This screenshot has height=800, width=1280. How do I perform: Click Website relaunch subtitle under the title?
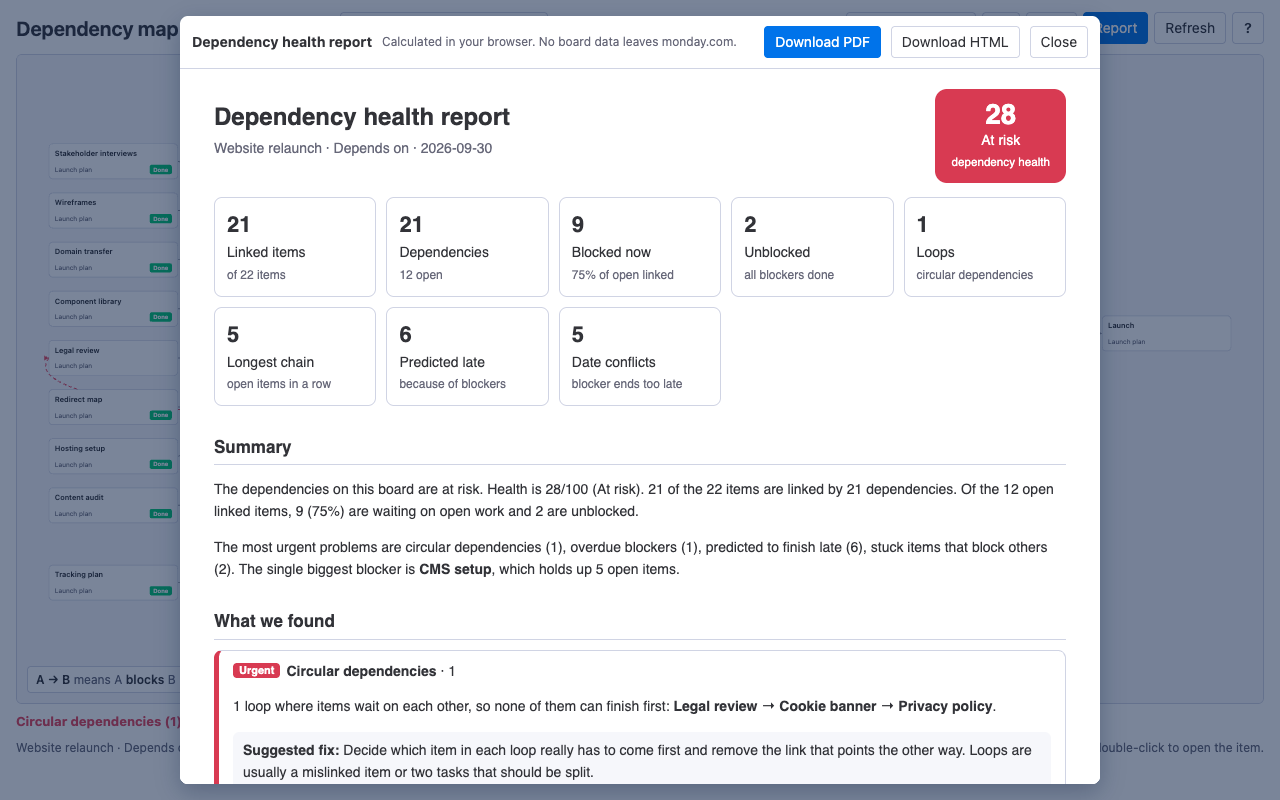(353, 148)
